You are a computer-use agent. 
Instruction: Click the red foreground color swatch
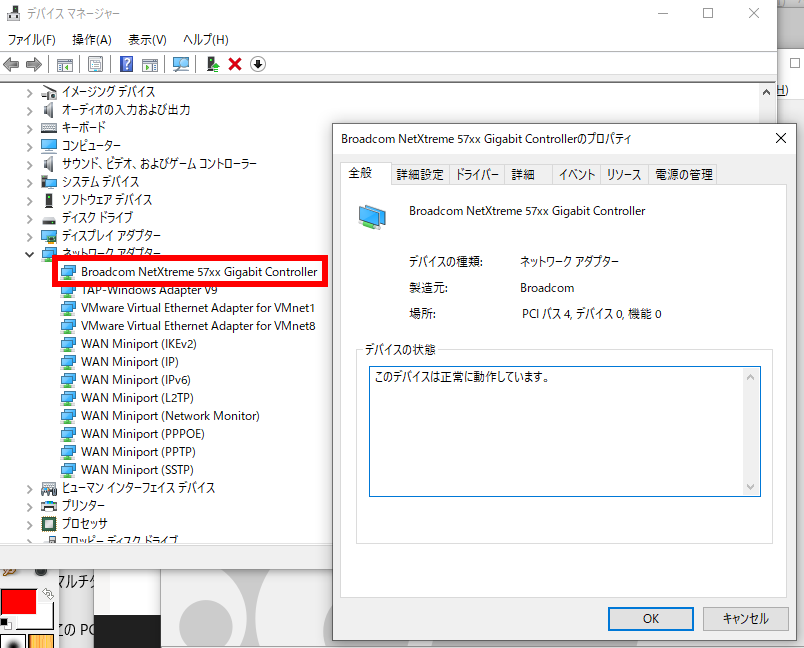pyautogui.click(x=18, y=601)
